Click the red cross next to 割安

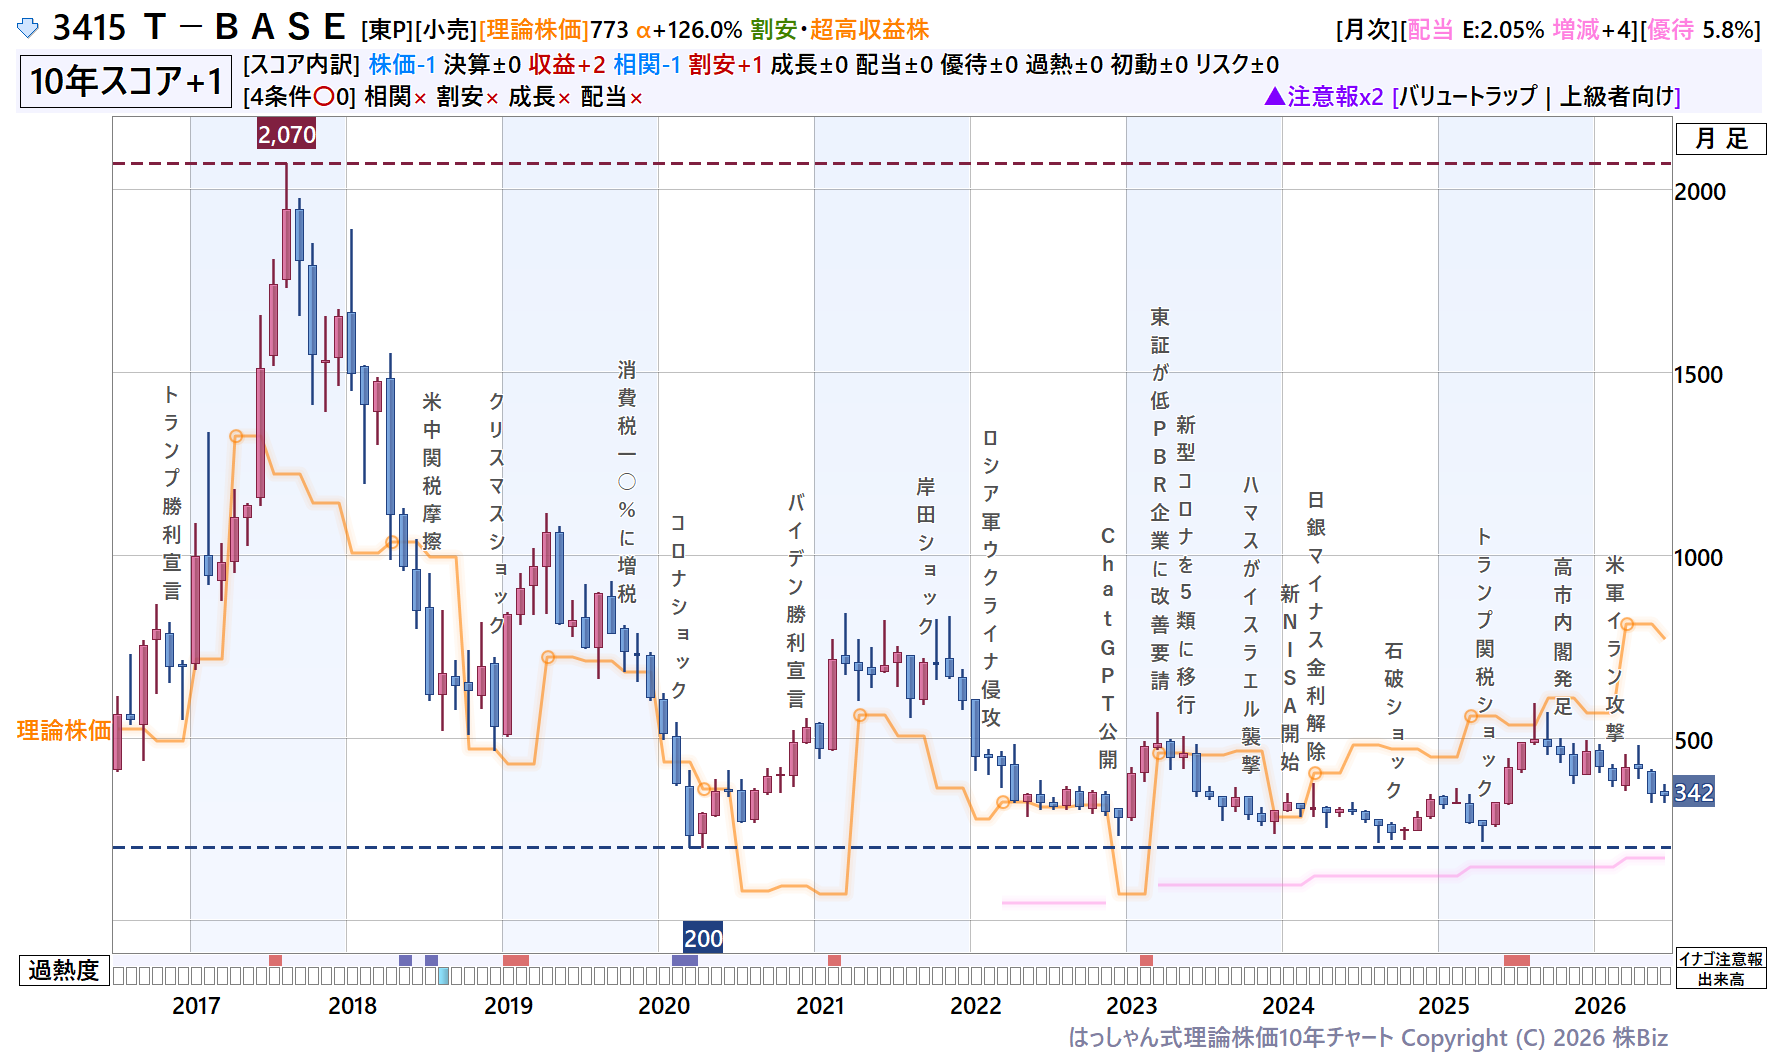[x=492, y=98]
